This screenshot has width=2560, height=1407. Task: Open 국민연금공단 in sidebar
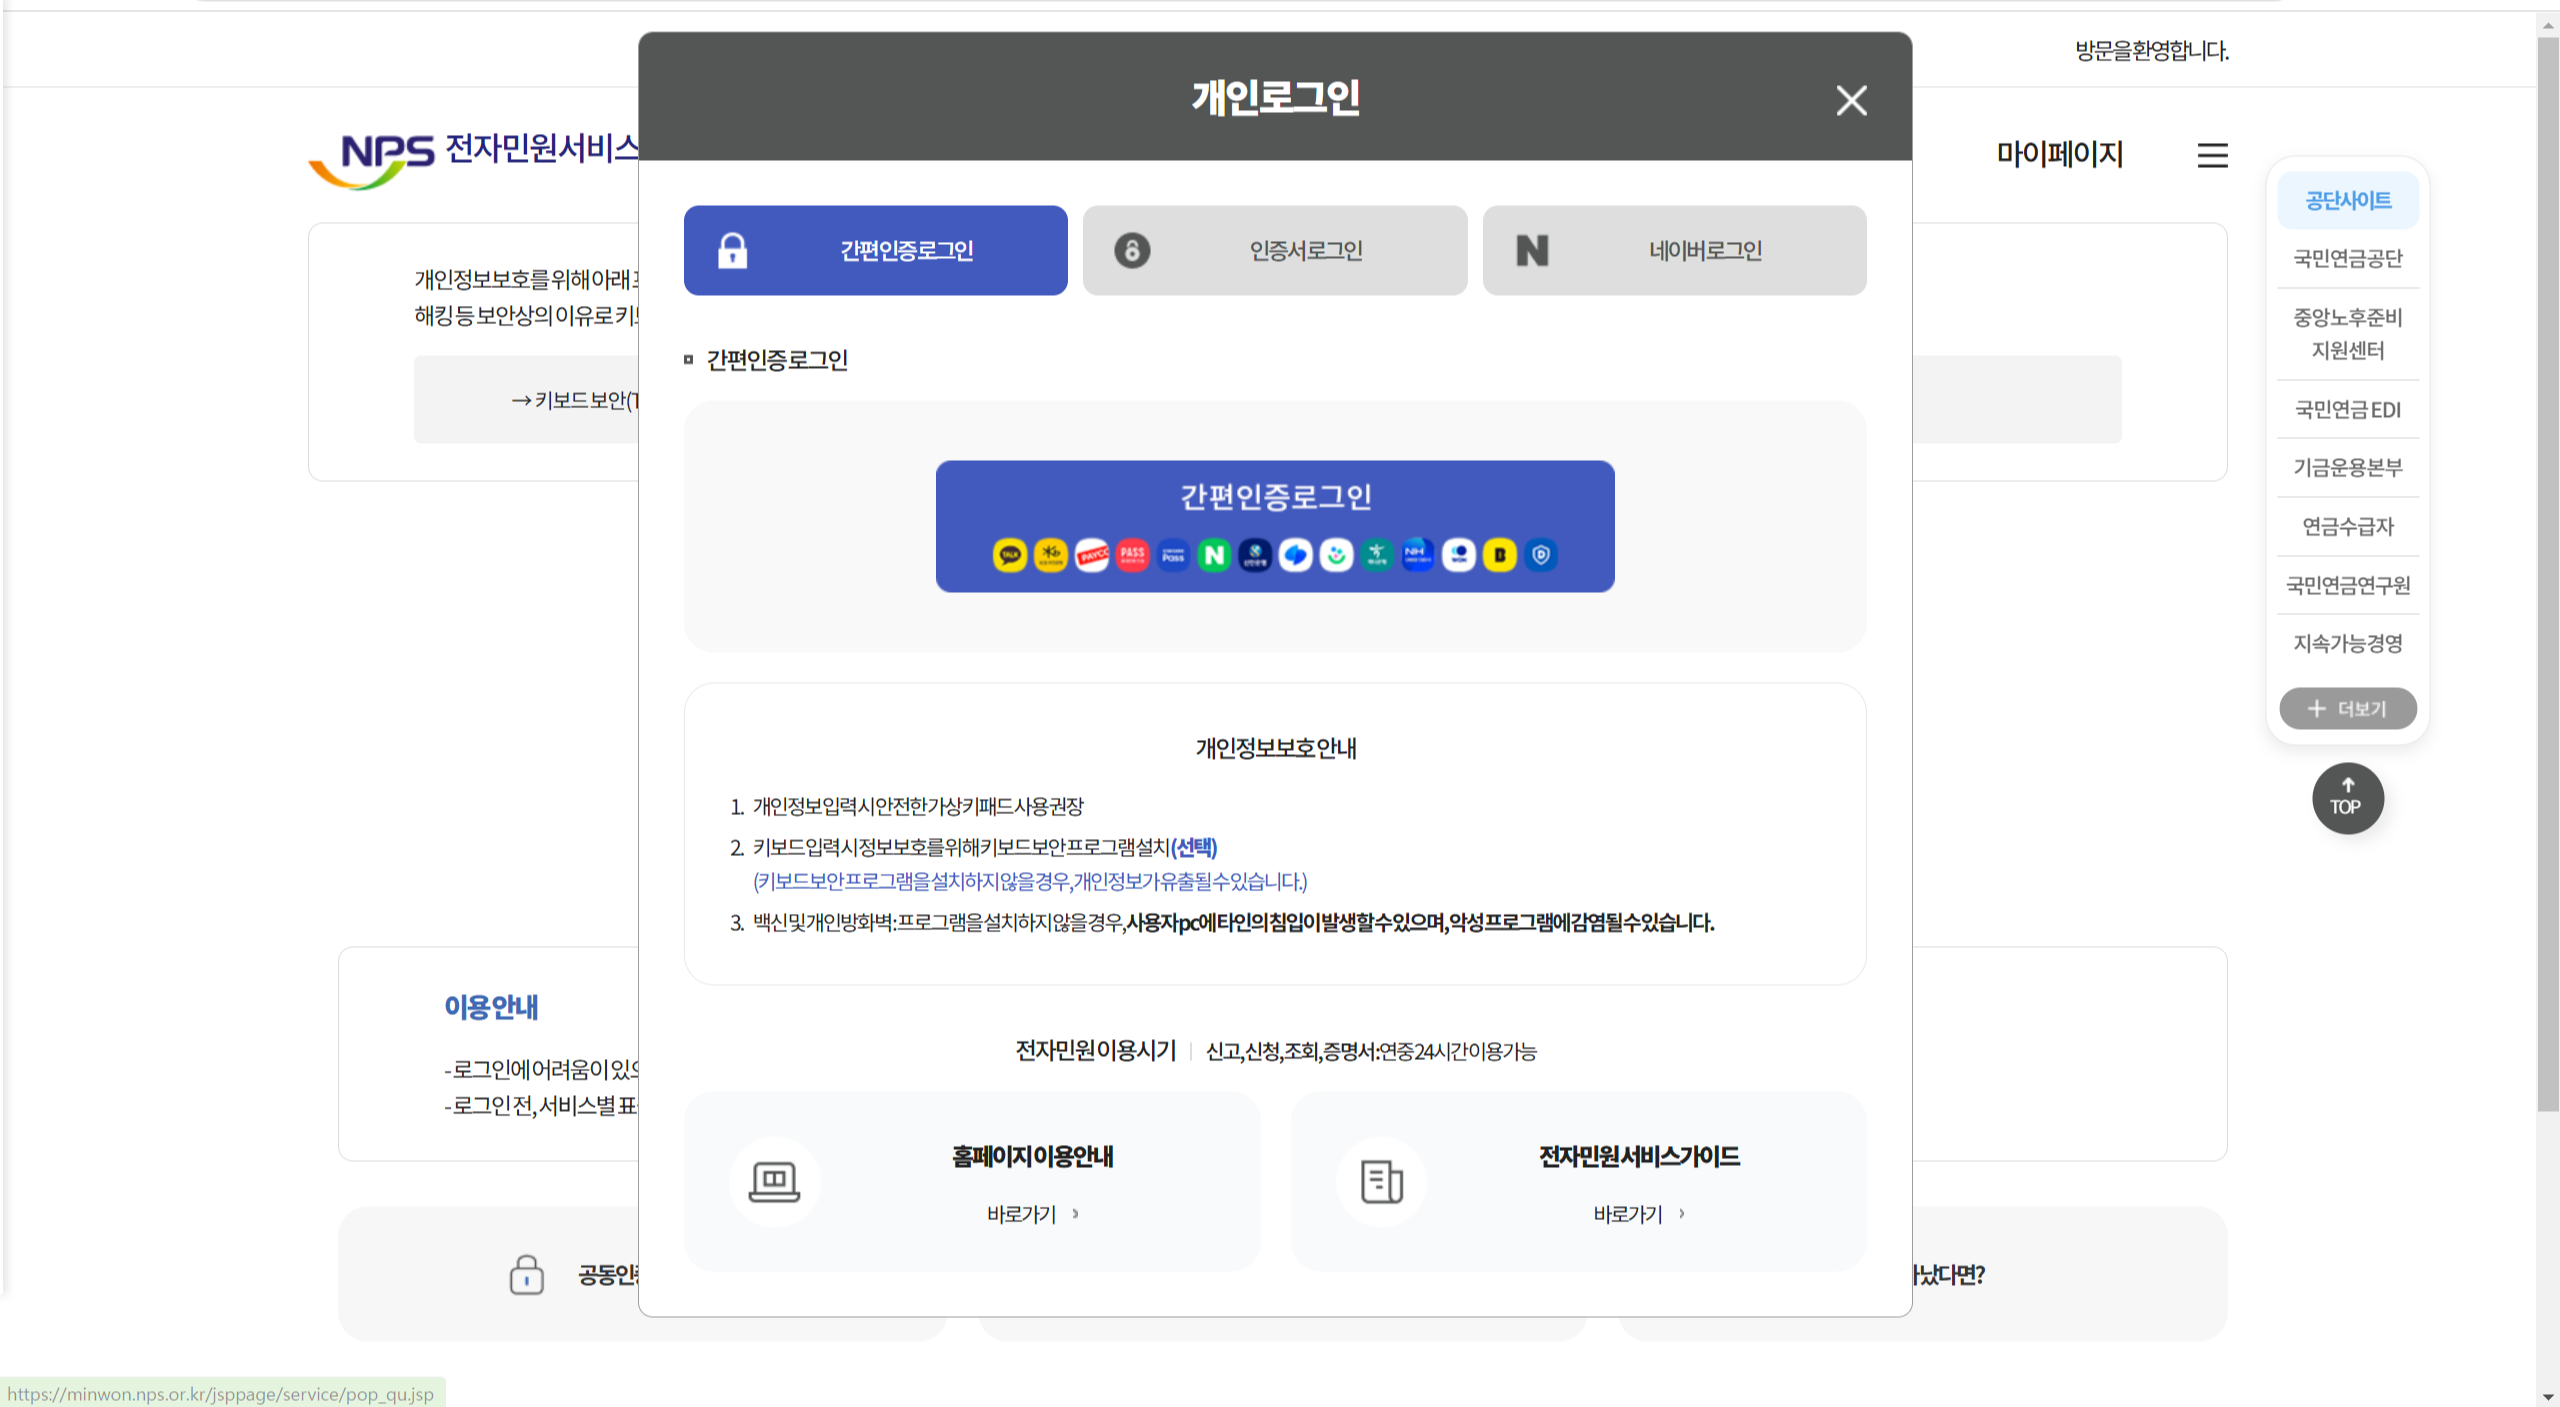pos(2347,258)
